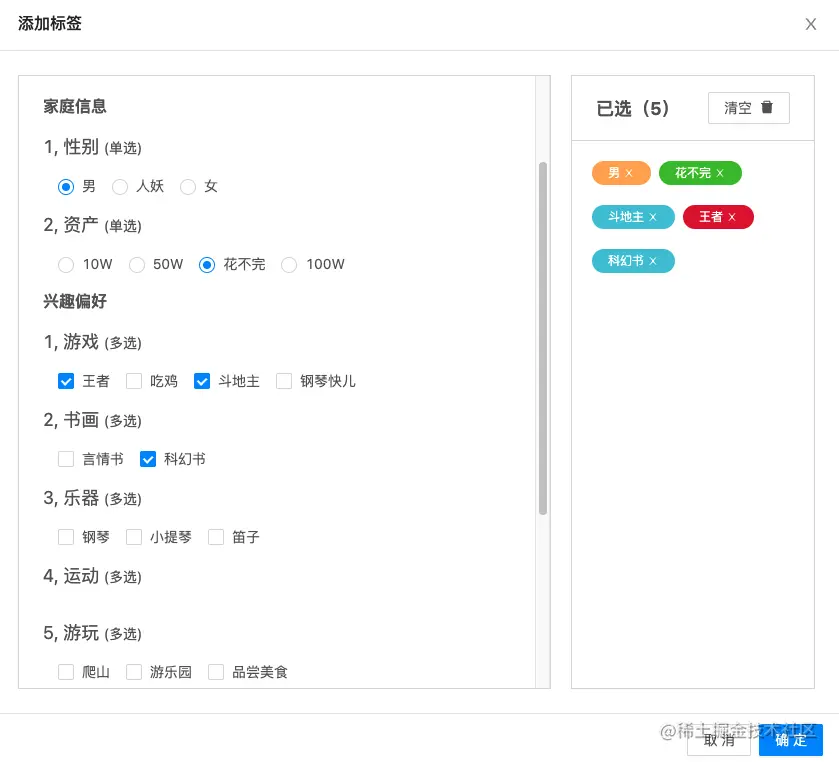Click the green 花不完 tag label
Viewport: 839px width, 762px height.
point(693,173)
